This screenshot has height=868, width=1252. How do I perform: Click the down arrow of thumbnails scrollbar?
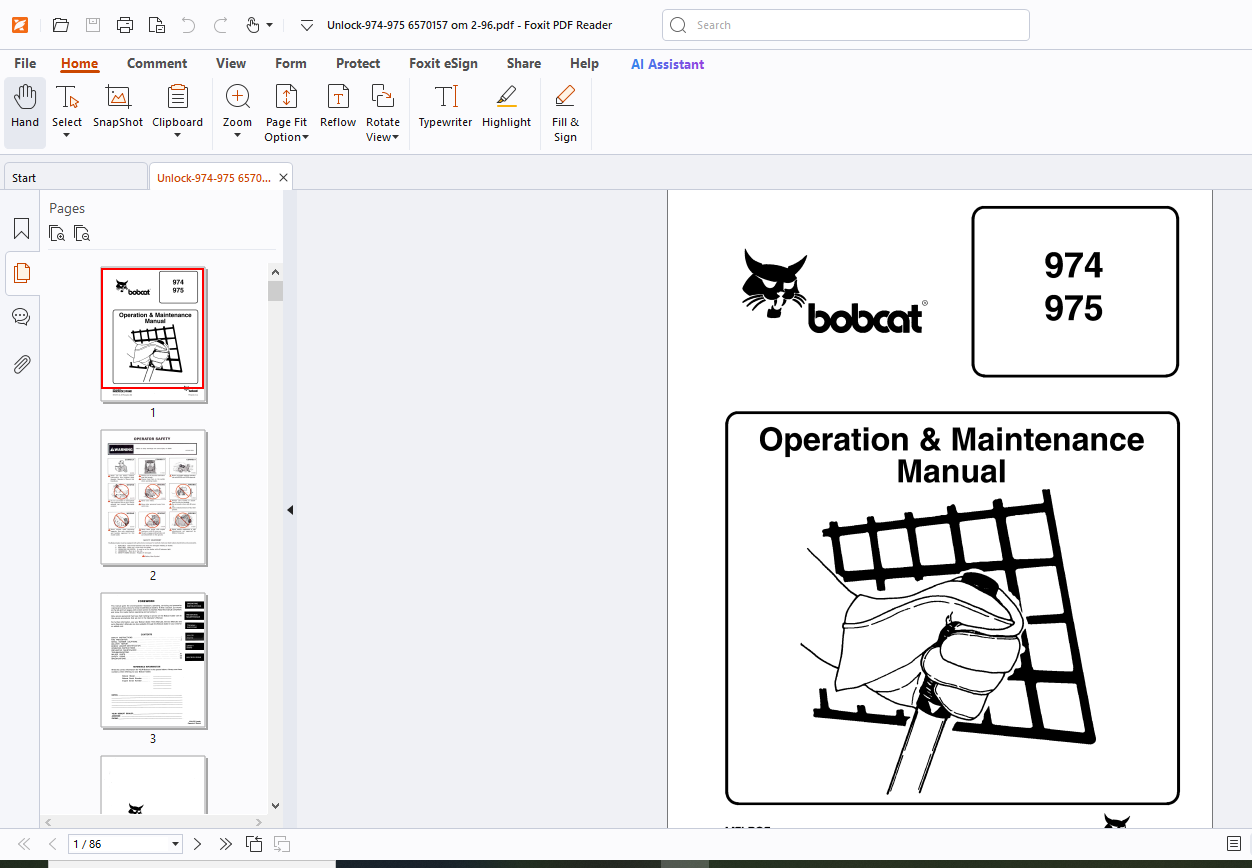click(275, 805)
